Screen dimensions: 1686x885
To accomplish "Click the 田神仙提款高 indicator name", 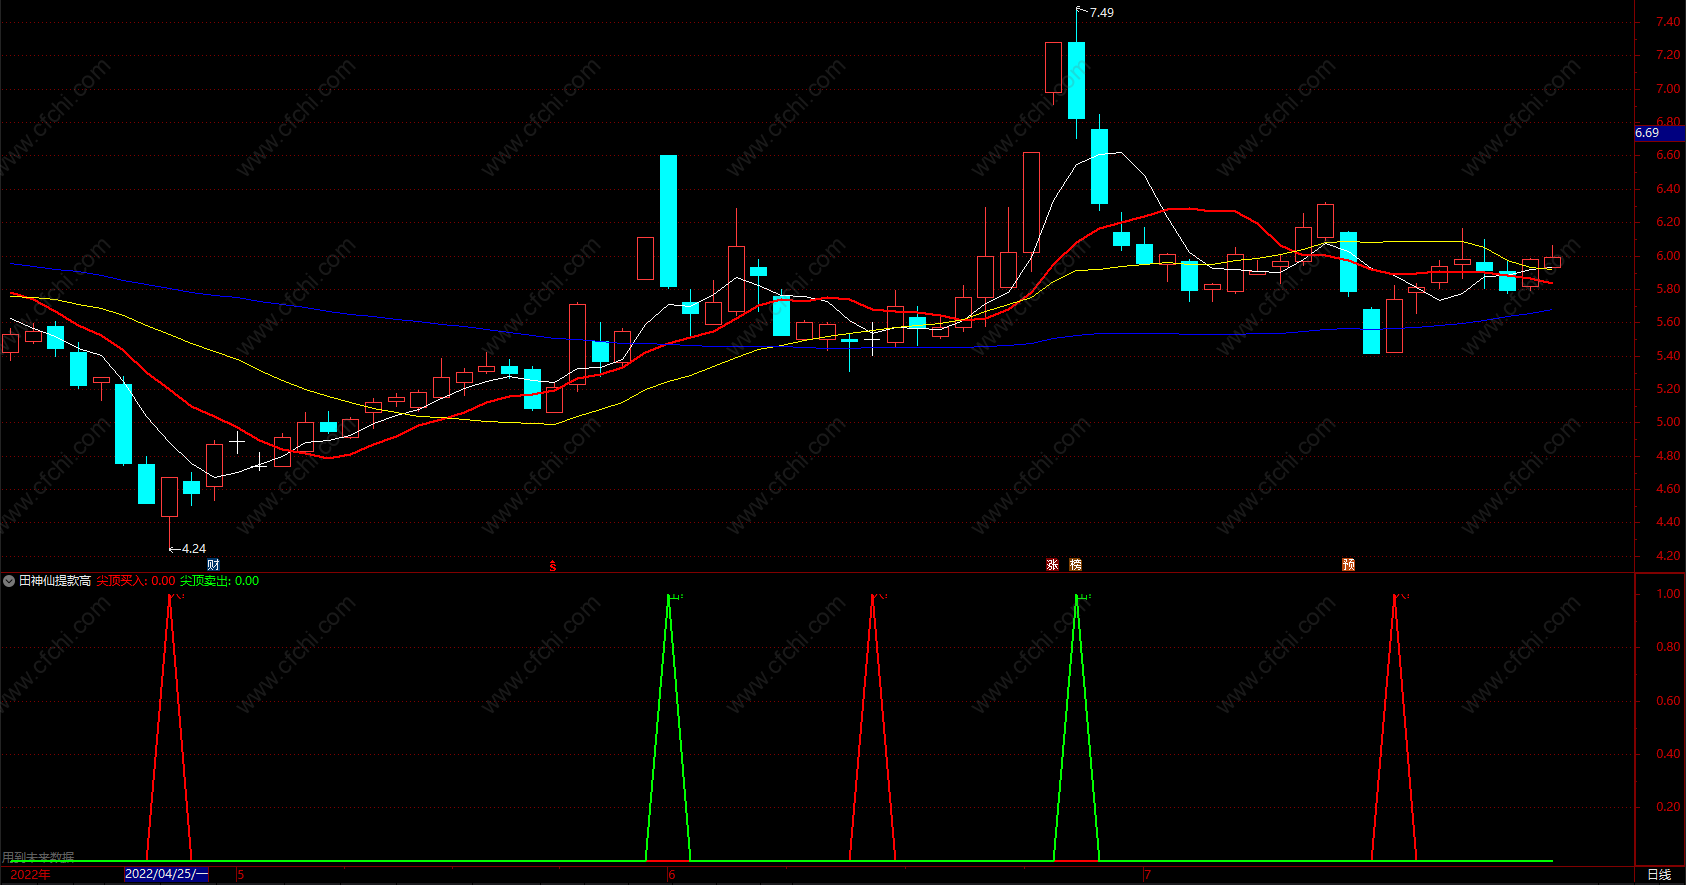I will (55, 581).
